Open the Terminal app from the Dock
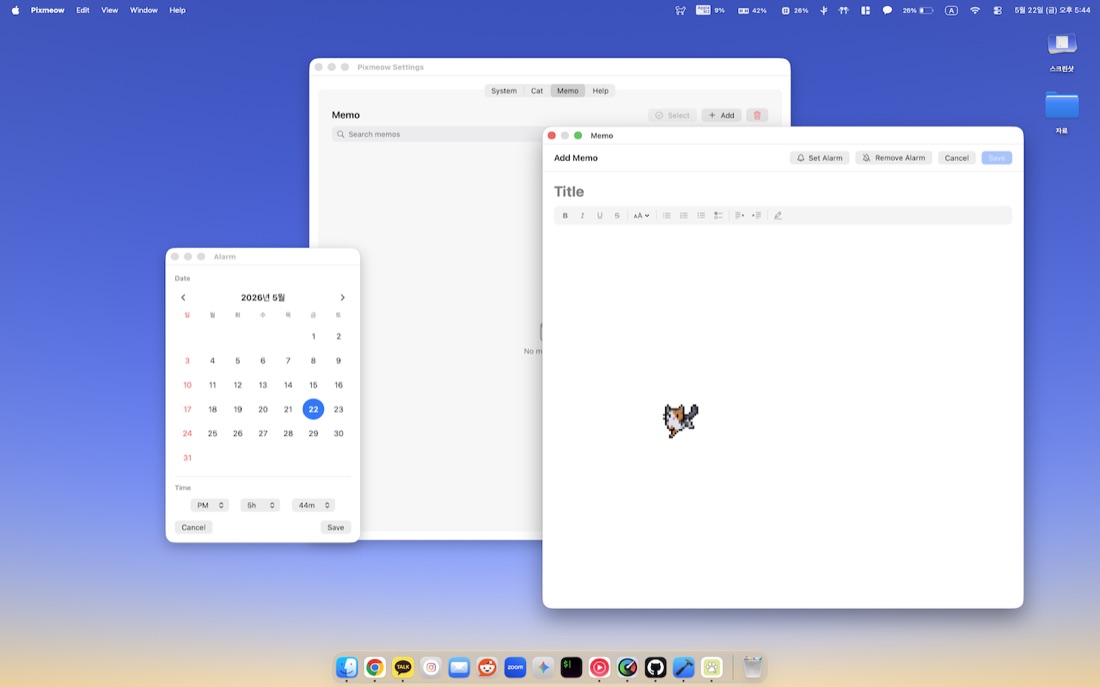 pyautogui.click(x=571, y=667)
